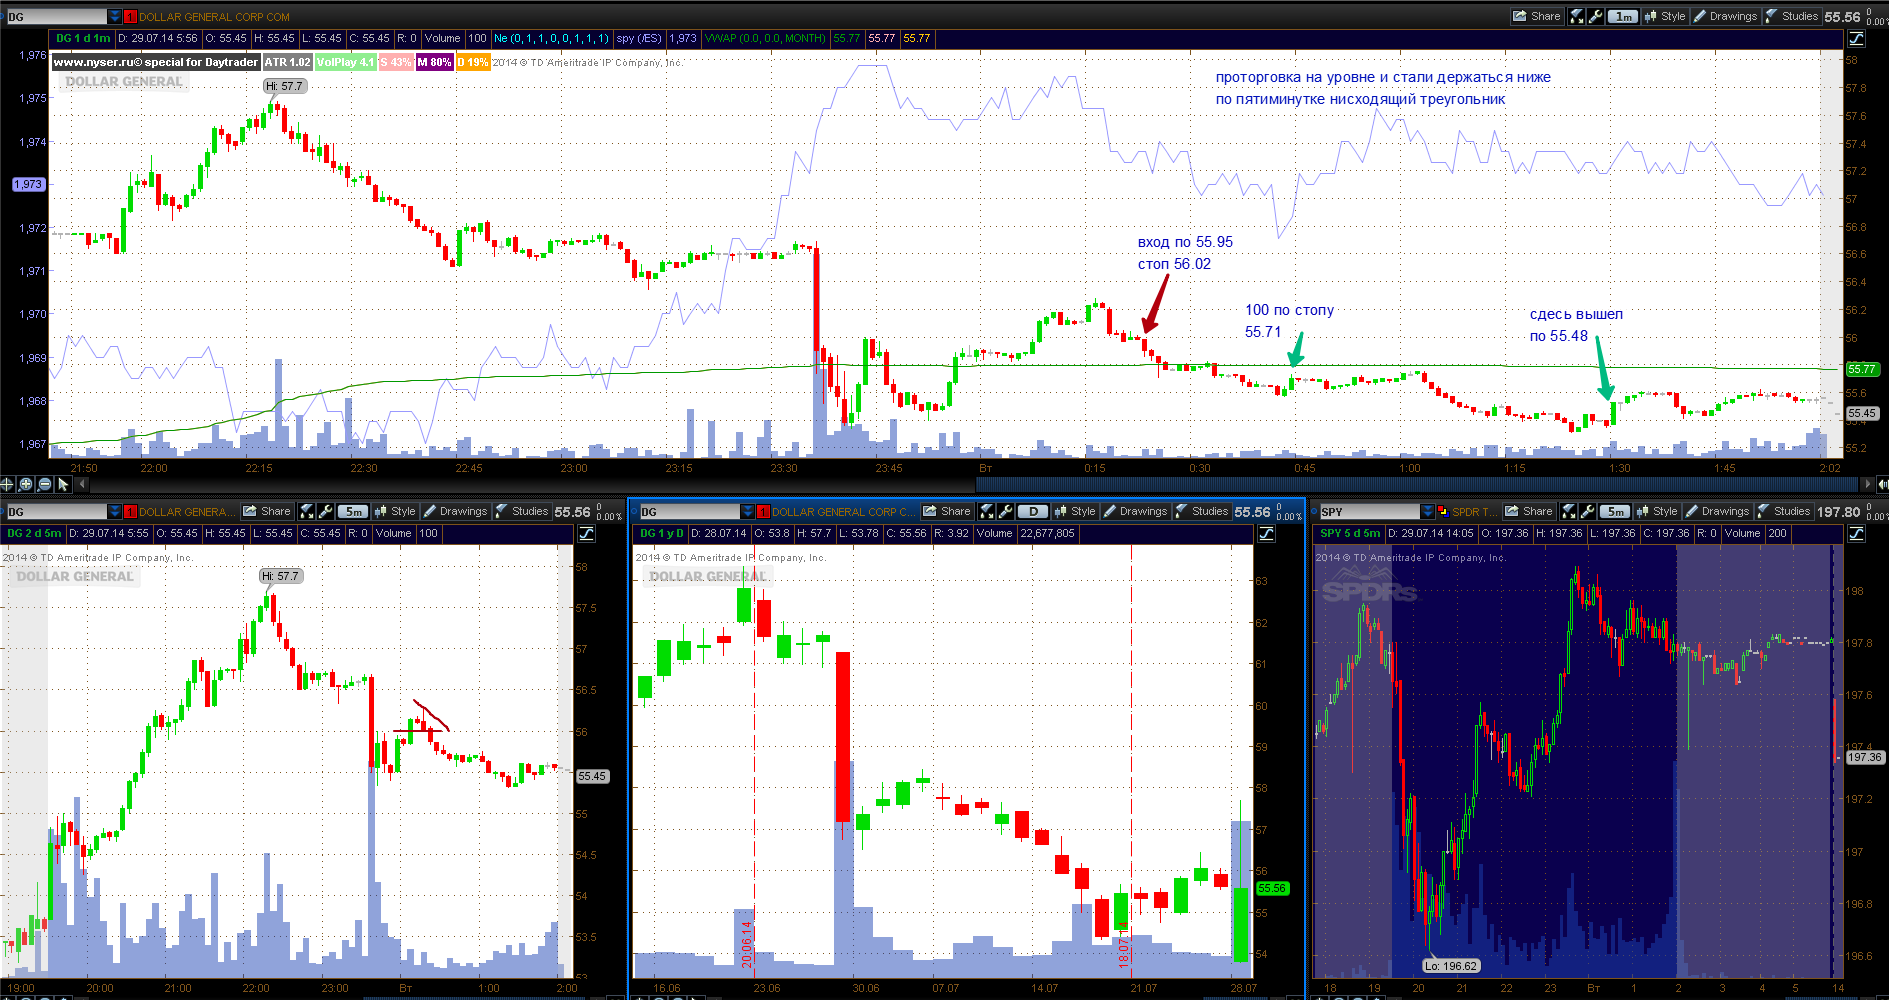Toggle curve scale icon in SPY chart

pos(1856,533)
